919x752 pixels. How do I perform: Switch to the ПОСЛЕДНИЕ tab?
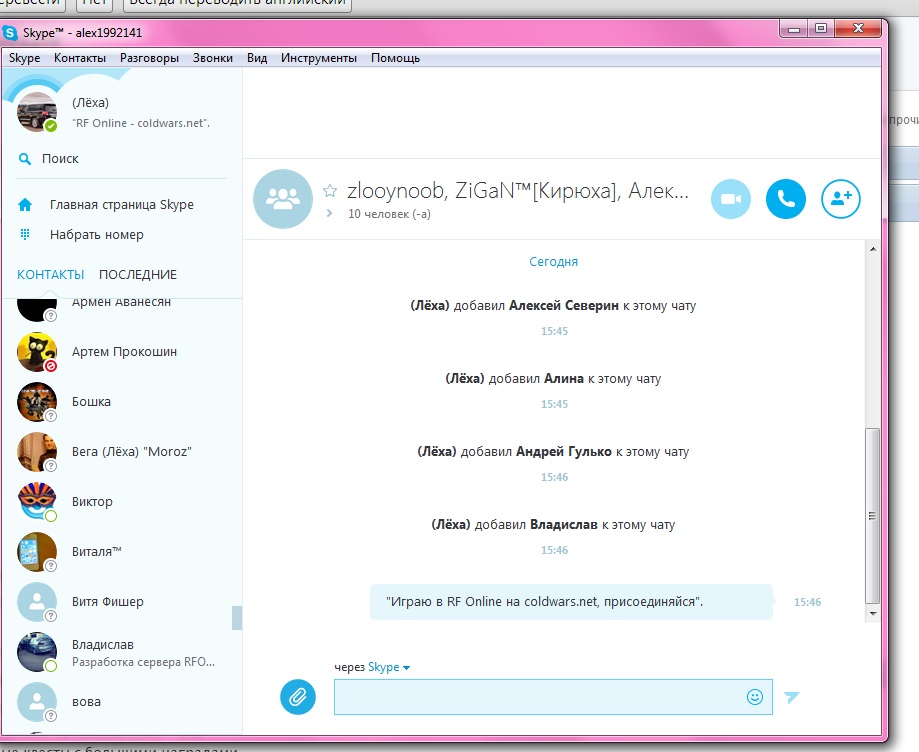[x=138, y=274]
